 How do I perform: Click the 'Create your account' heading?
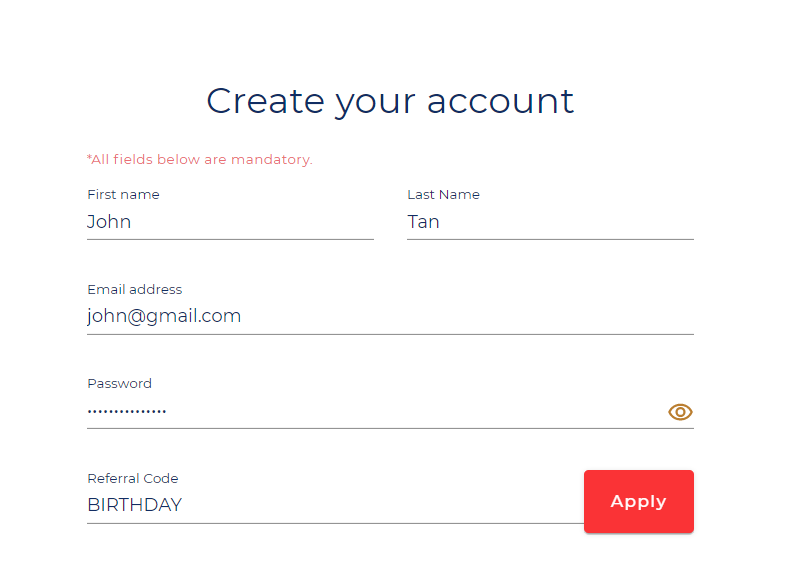point(390,102)
